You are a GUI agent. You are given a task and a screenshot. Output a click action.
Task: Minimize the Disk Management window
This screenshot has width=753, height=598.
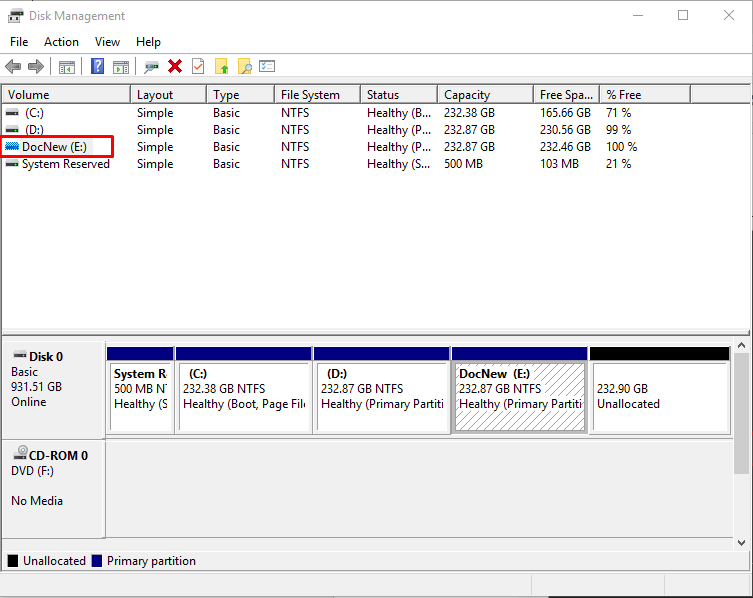point(638,15)
